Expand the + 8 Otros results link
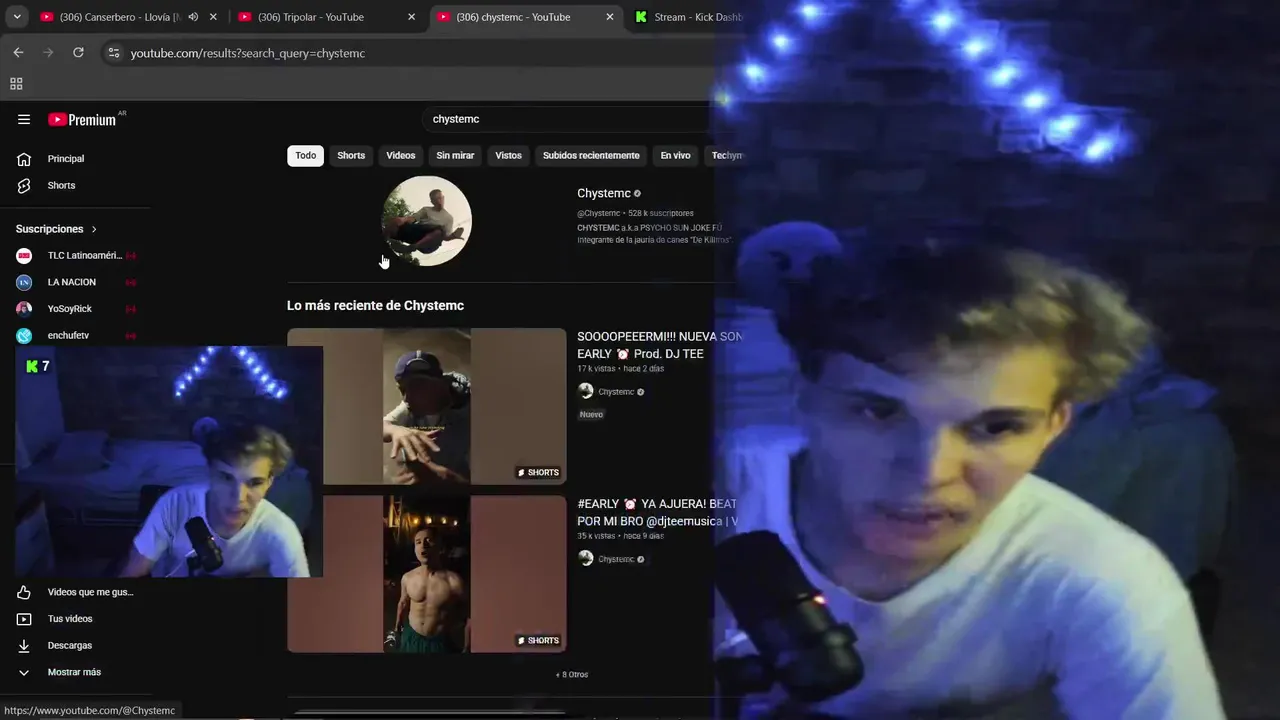This screenshot has height=720, width=1280. coord(572,674)
